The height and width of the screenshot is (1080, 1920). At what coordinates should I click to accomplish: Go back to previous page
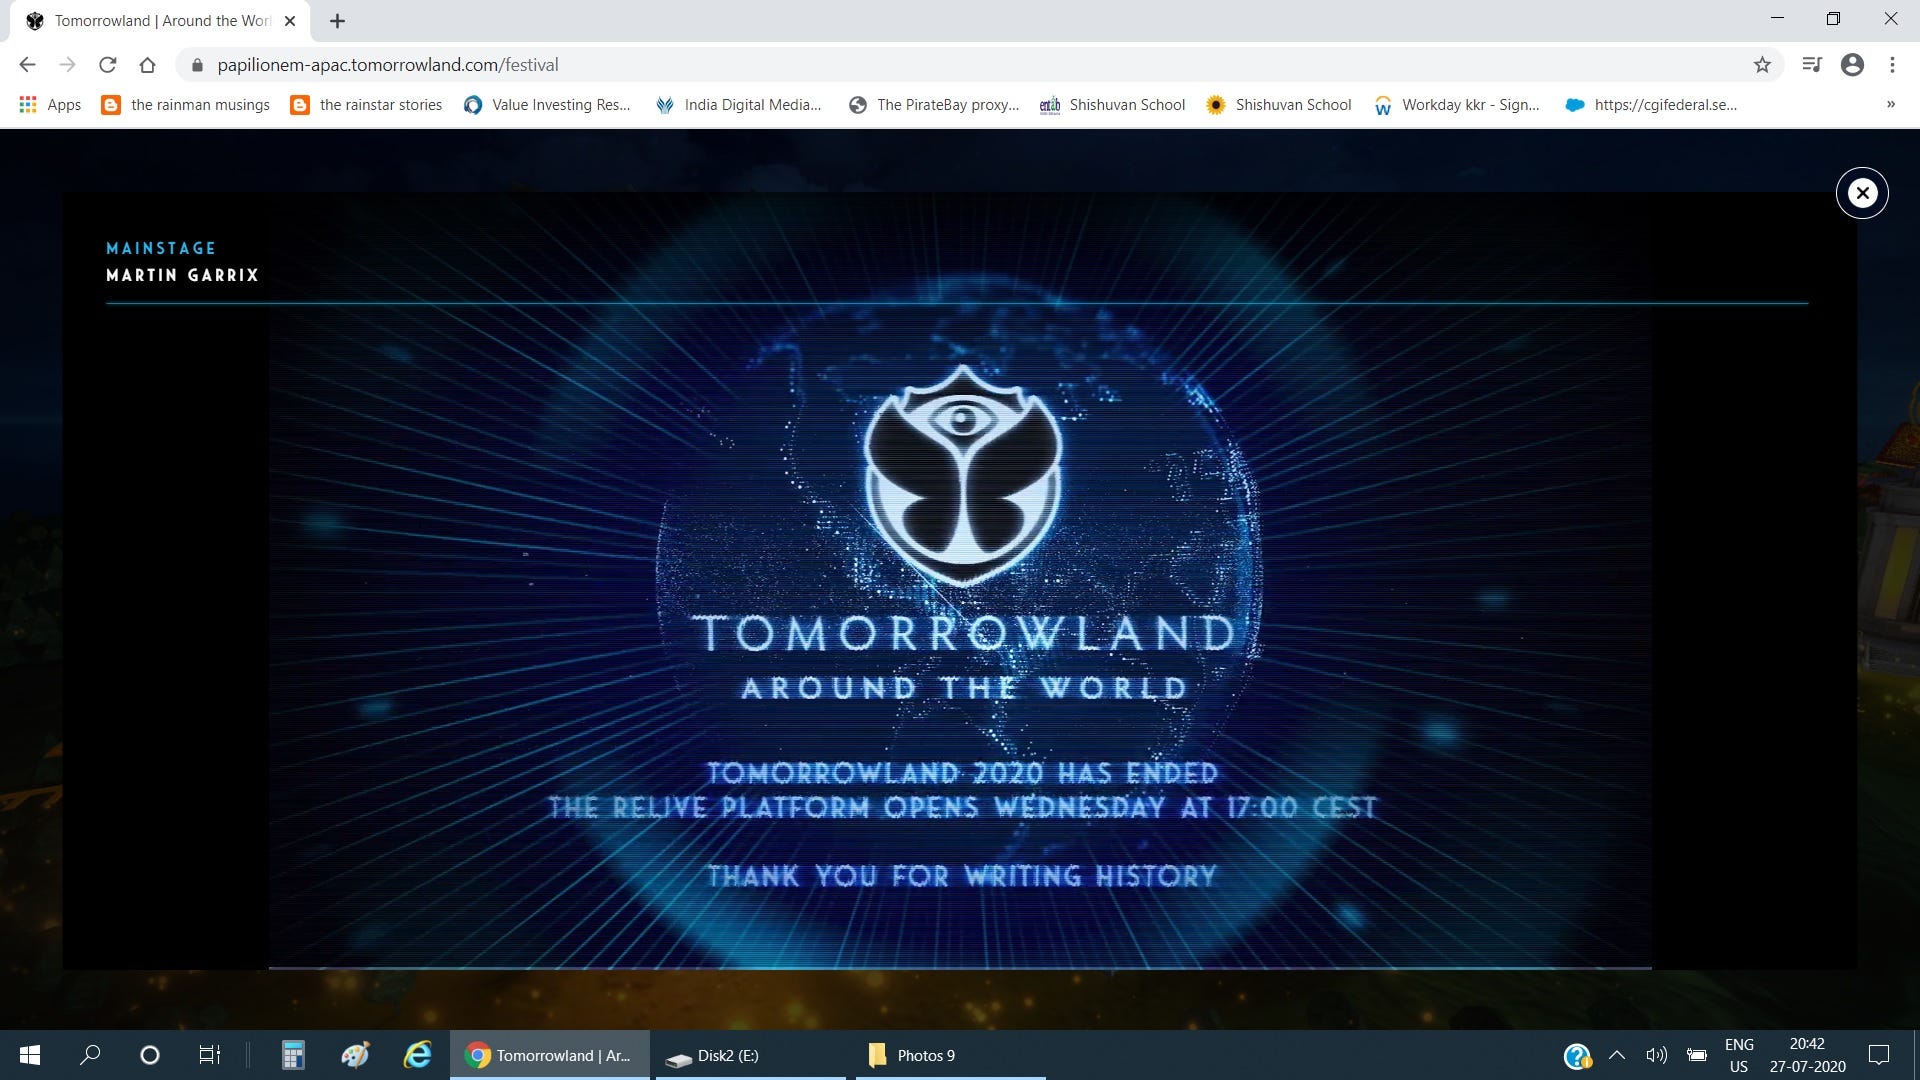click(27, 65)
